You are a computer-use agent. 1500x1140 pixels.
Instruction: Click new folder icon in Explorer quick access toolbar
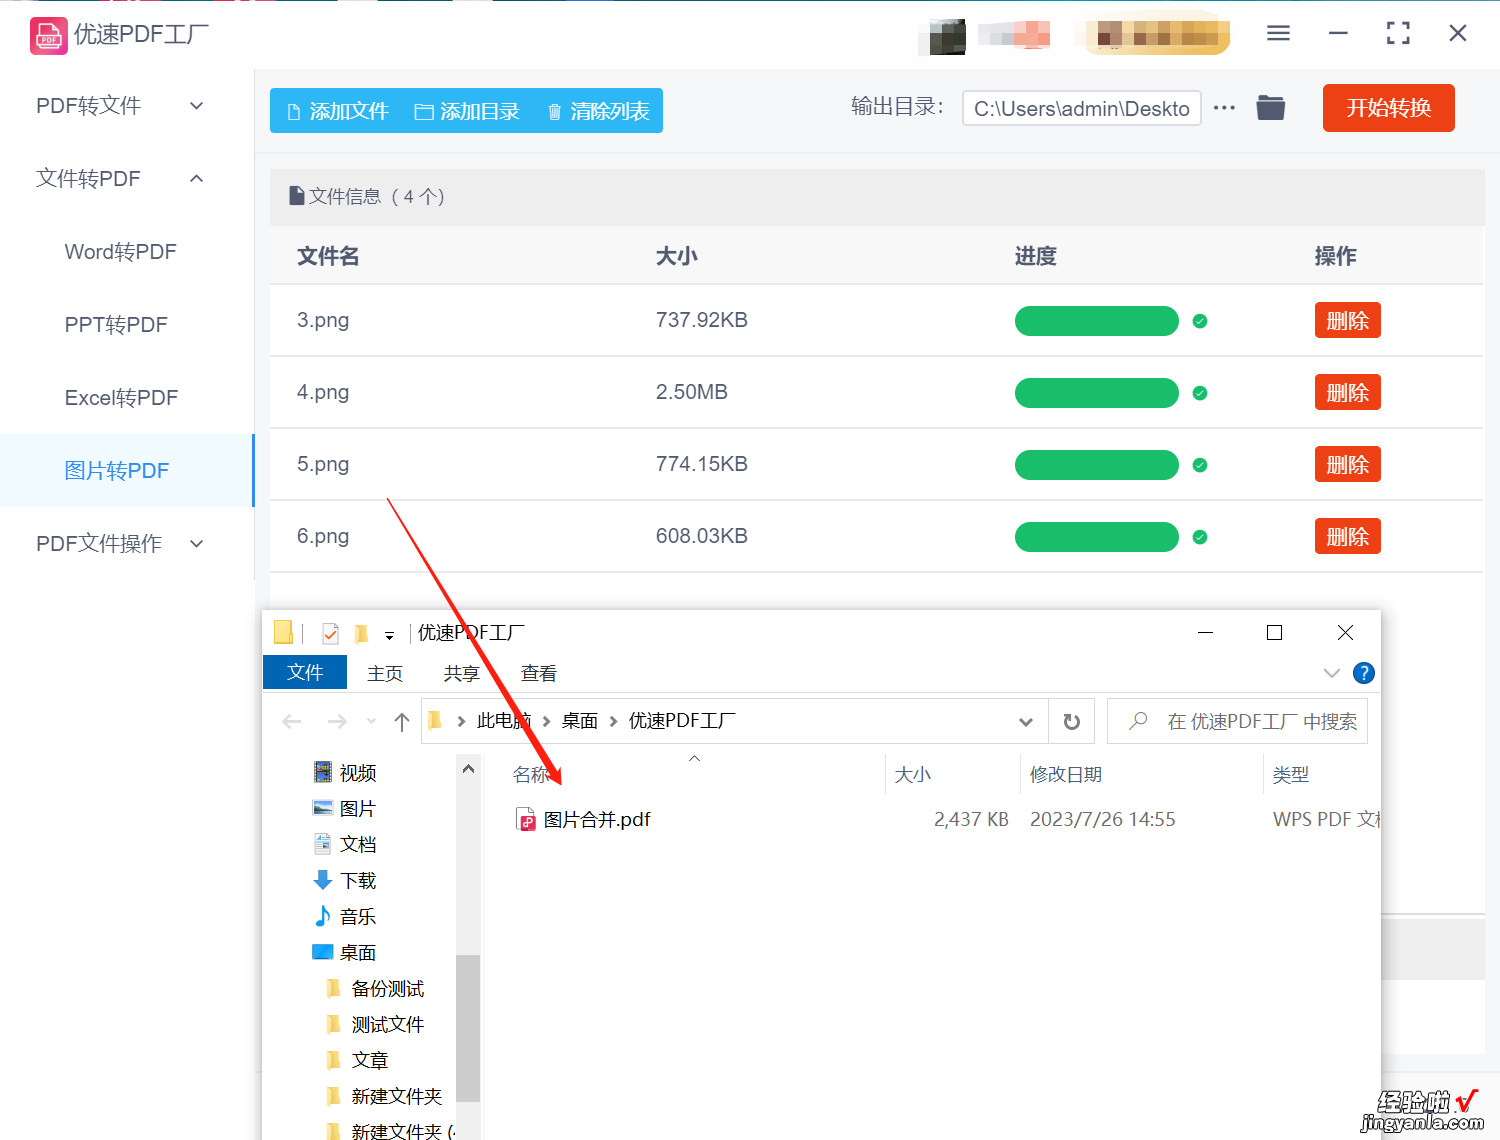362,633
